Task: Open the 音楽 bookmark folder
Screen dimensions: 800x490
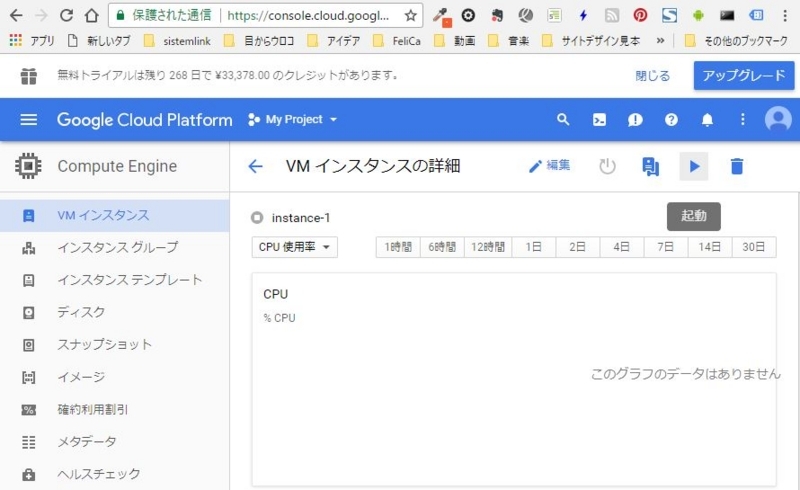Action: coord(509,41)
